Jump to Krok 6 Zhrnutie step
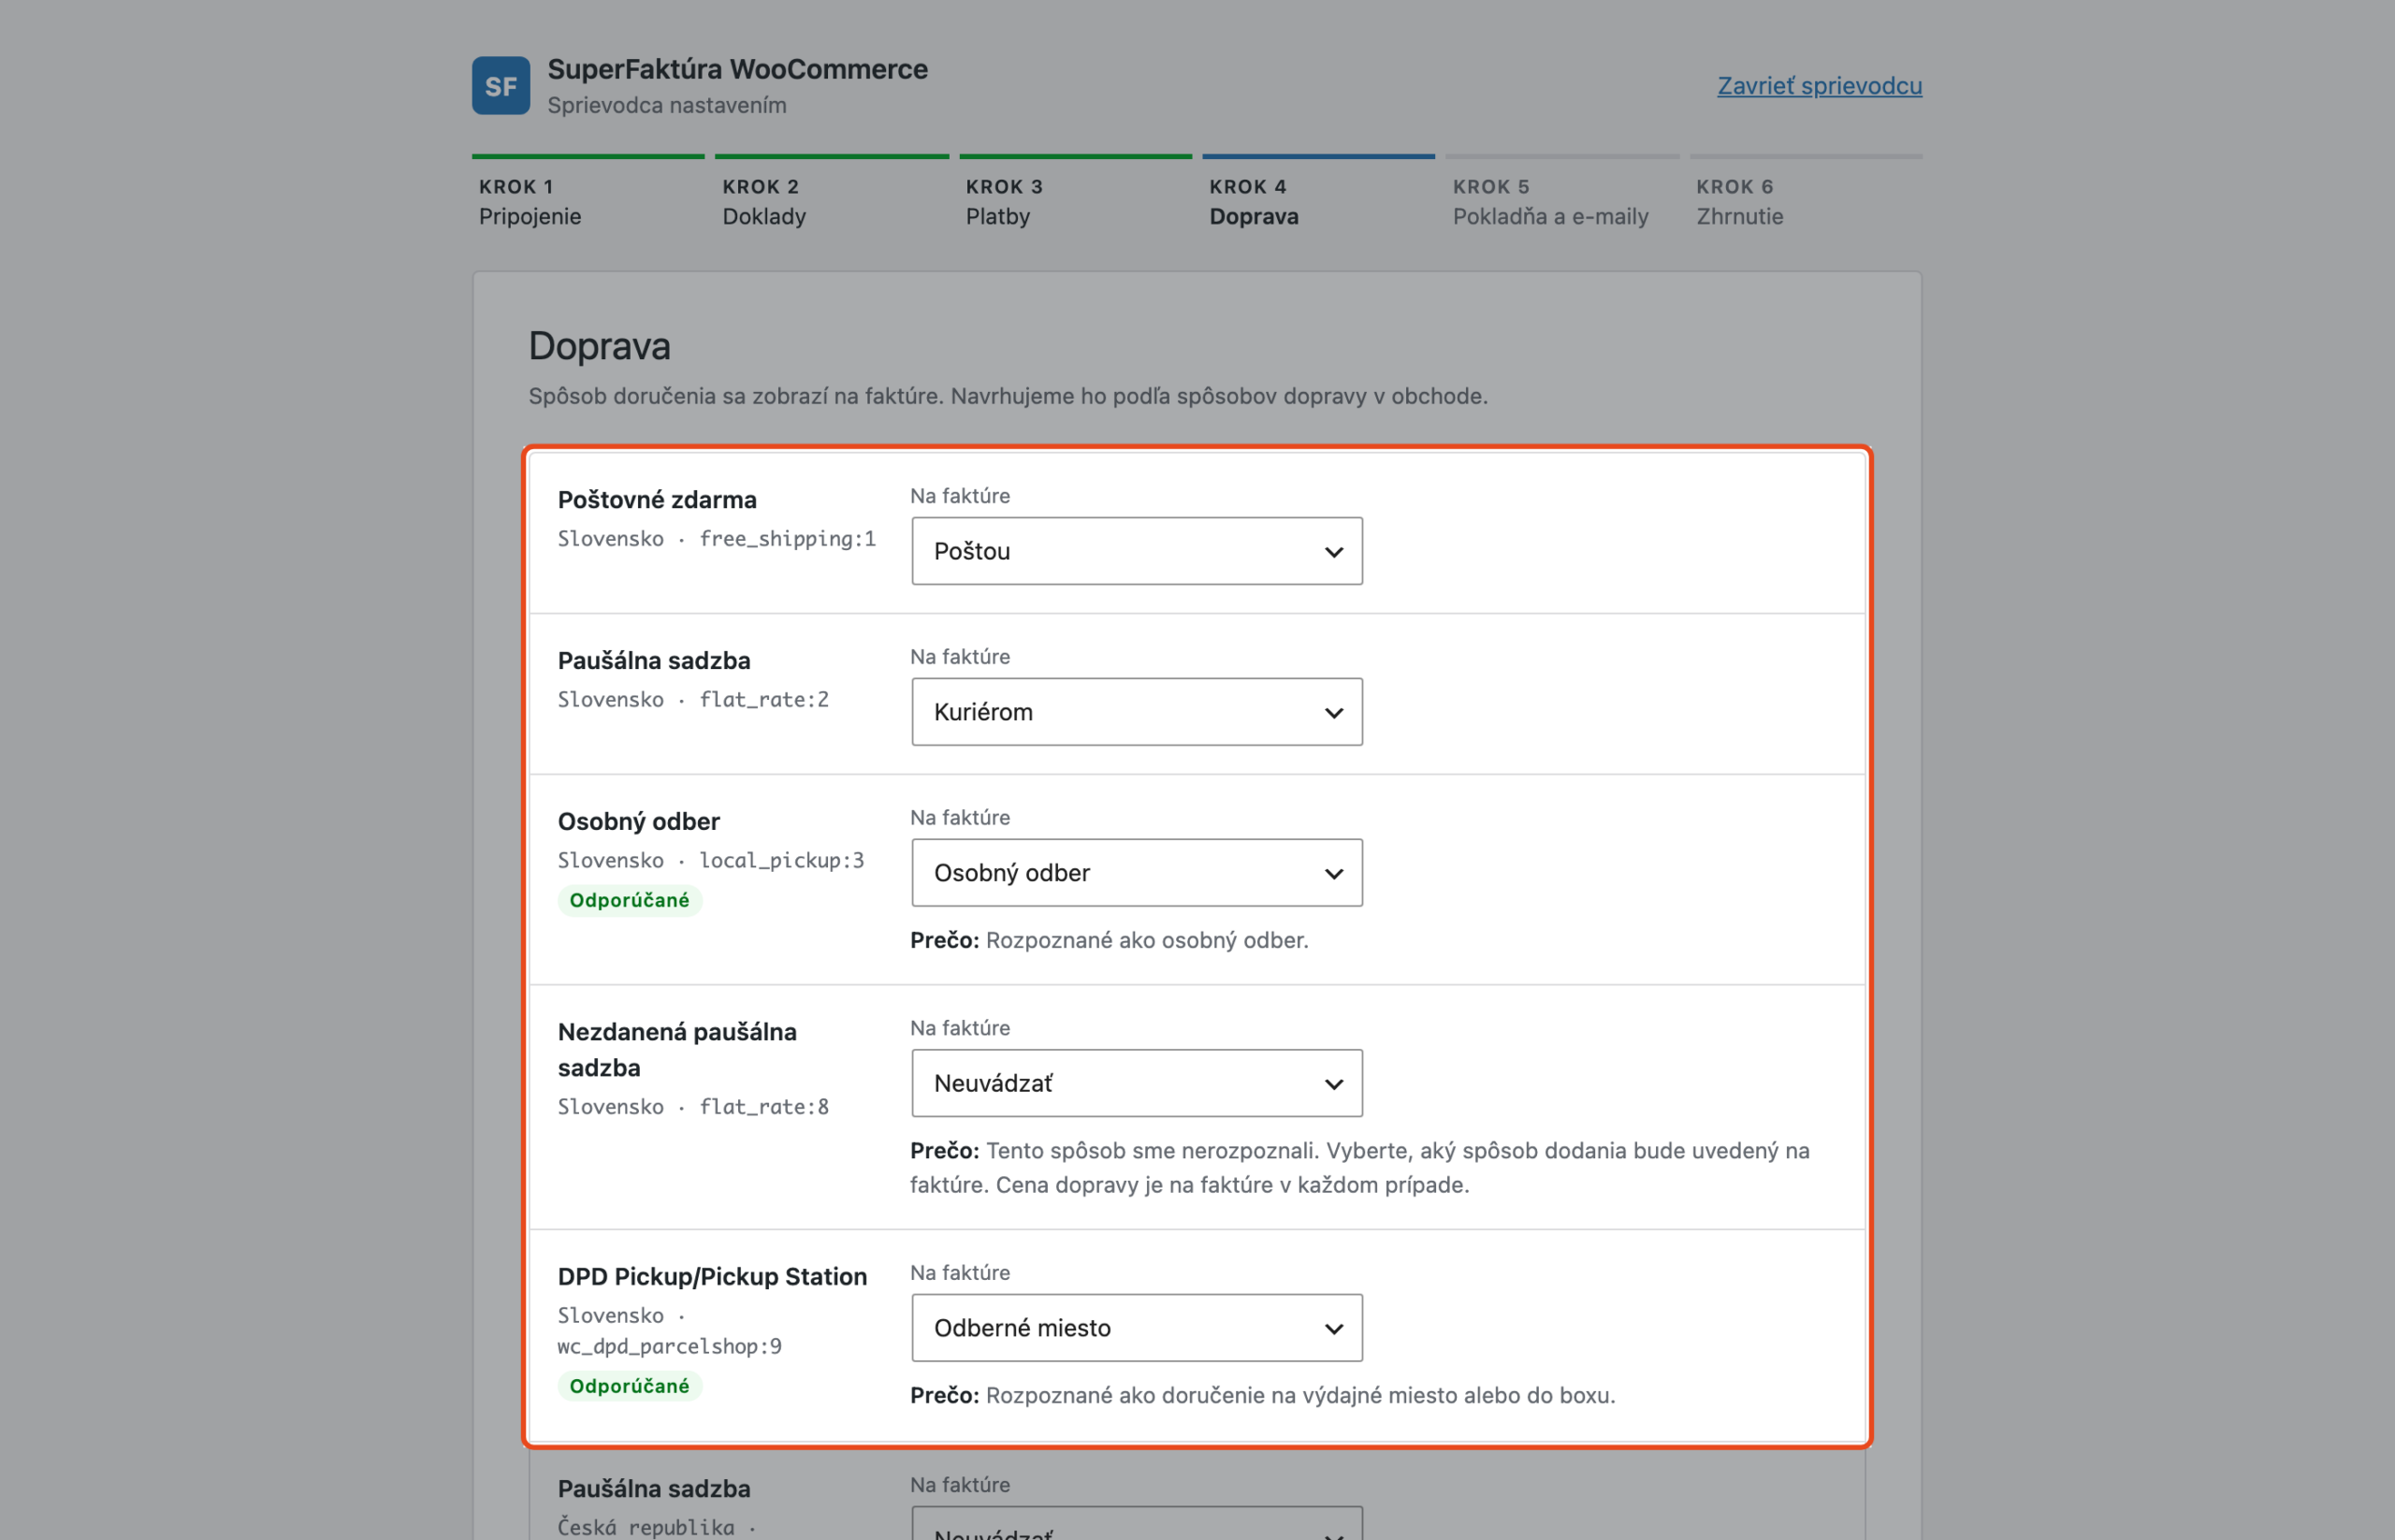 pos(1805,194)
